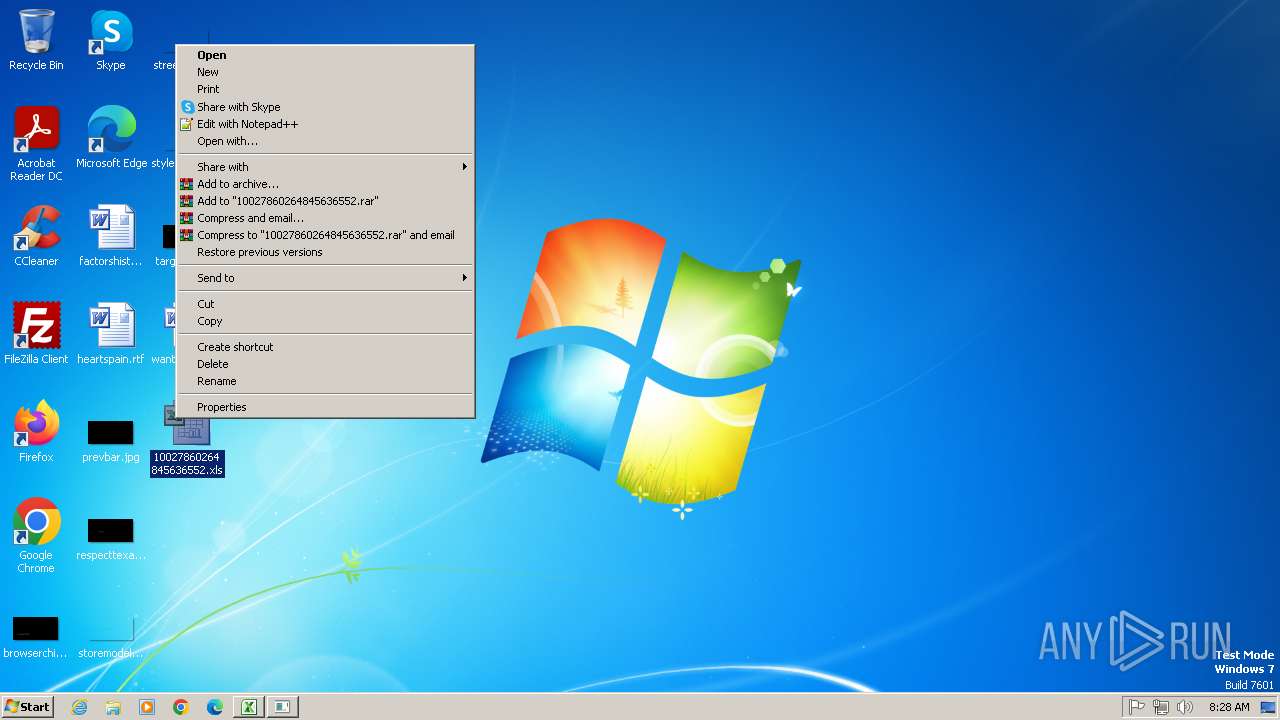Image resolution: width=1280 pixels, height=720 pixels.
Task: Choose Compress to "10027860264845636552.rar" and email
Action: (x=325, y=235)
